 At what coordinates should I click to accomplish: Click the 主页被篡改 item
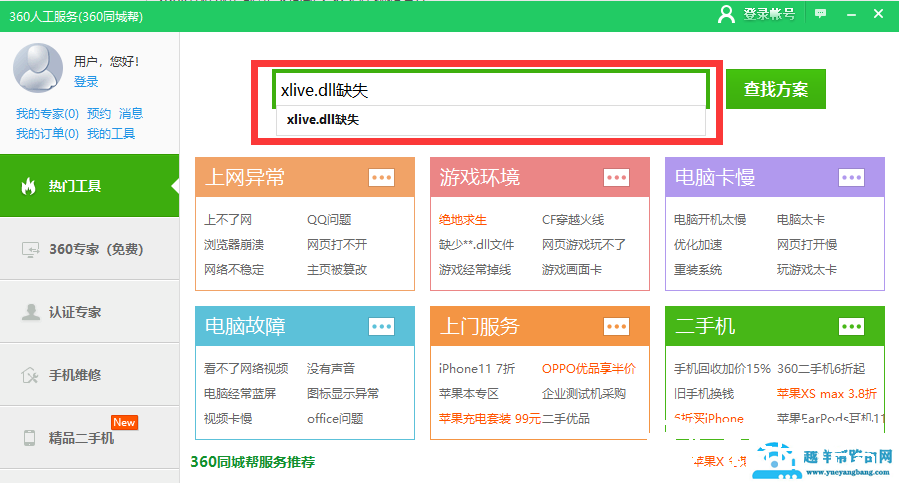pyautogui.click(x=337, y=270)
